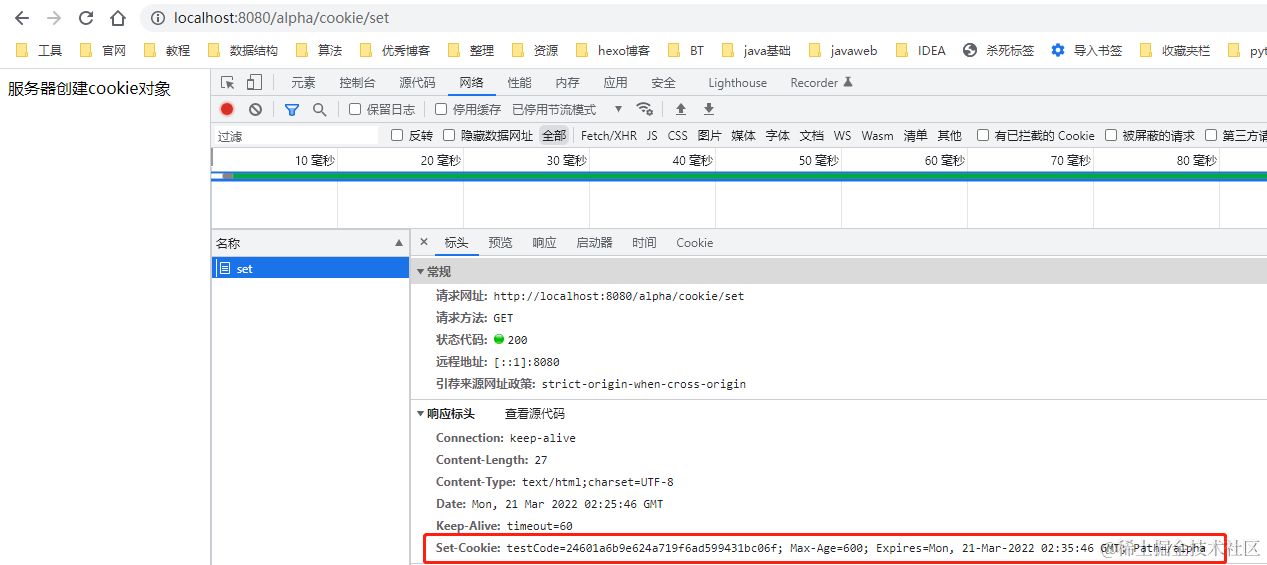Open the 导入书签 settings bookmark
Viewport: 1267px width, 565px height.
coord(1087,50)
